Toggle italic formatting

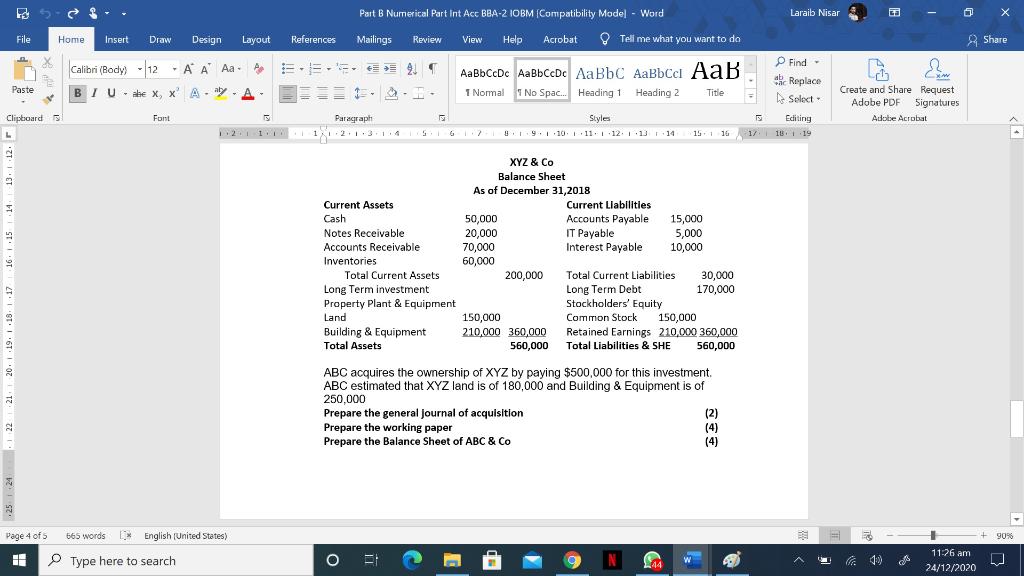point(94,93)
